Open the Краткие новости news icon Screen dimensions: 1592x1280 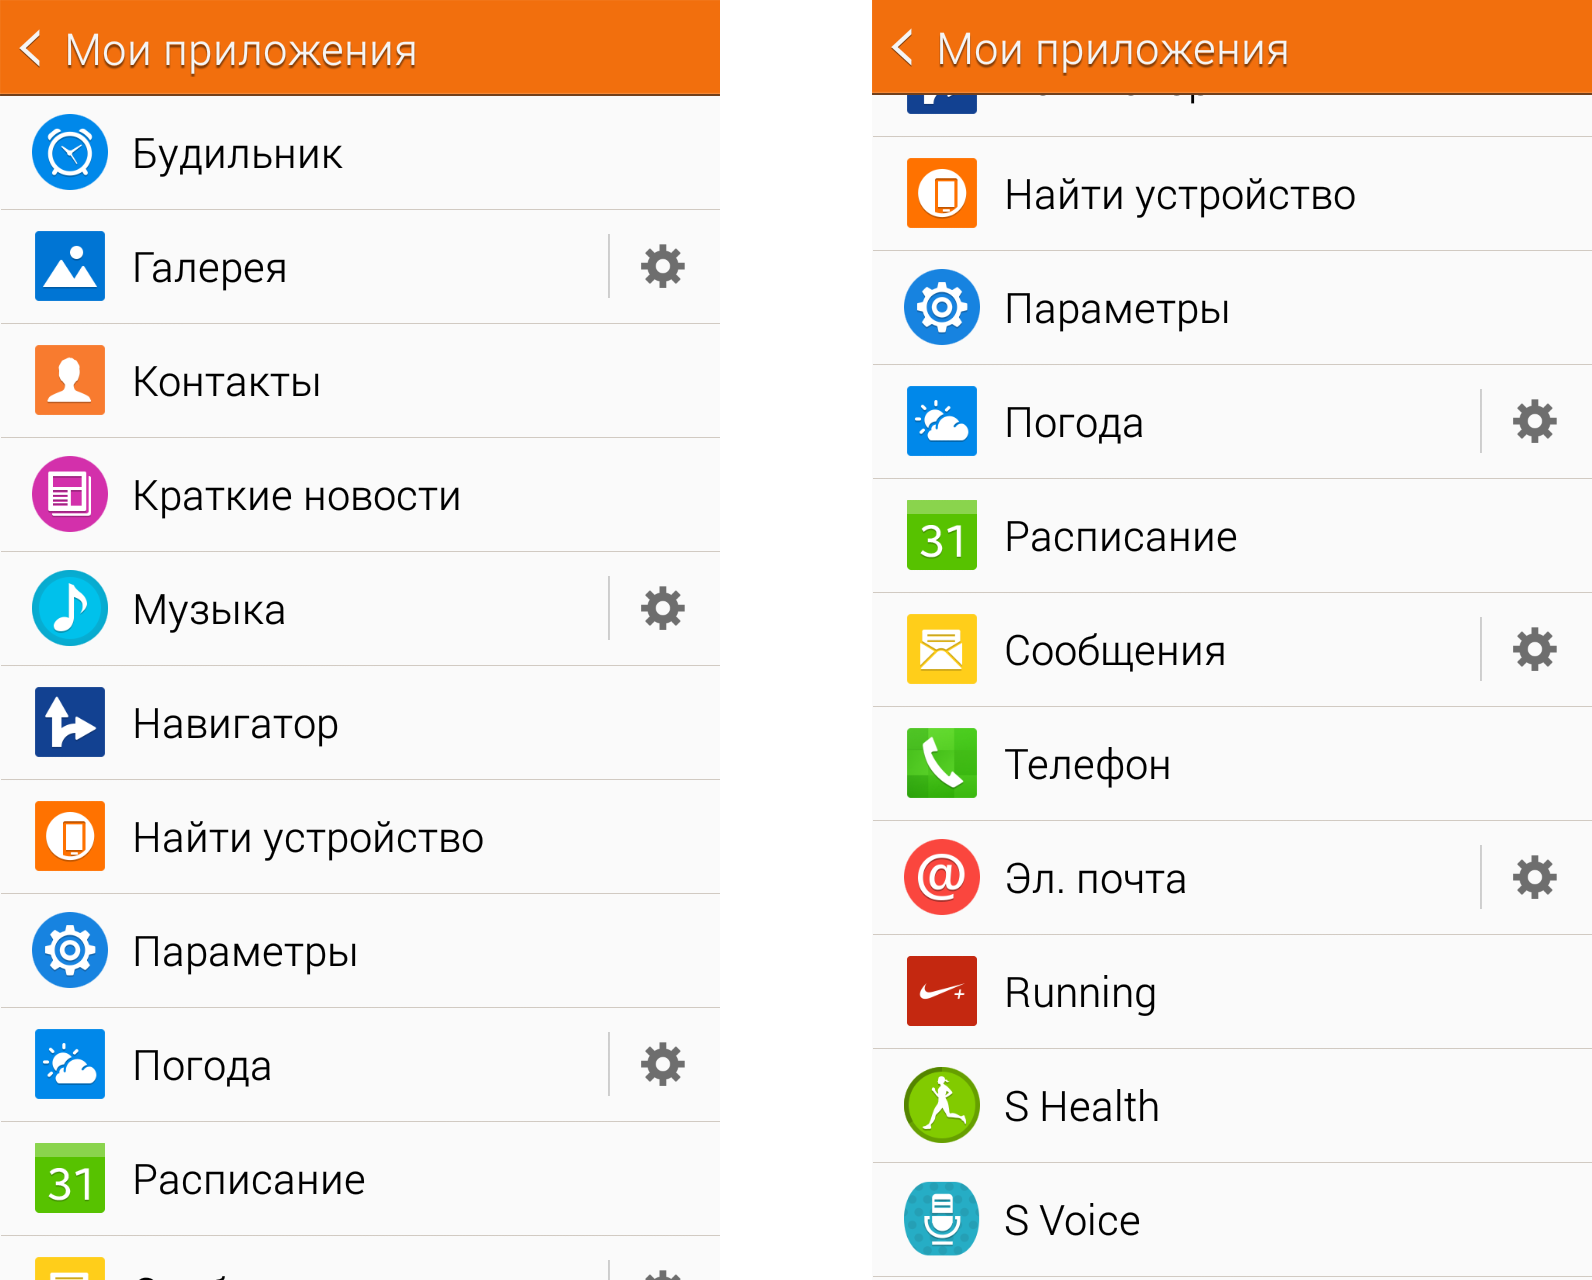tap(70, 494)
